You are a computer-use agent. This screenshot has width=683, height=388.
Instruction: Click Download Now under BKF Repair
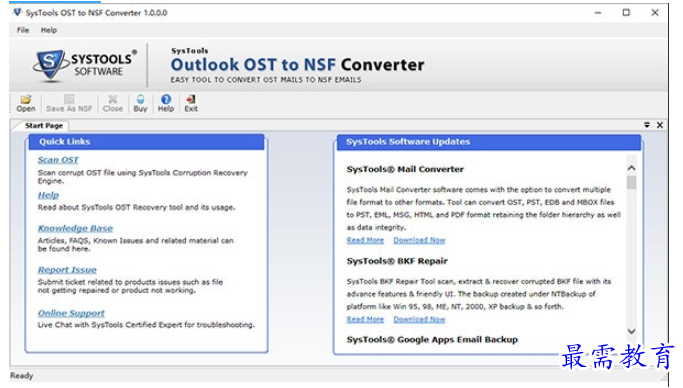[x=419, y=319]
